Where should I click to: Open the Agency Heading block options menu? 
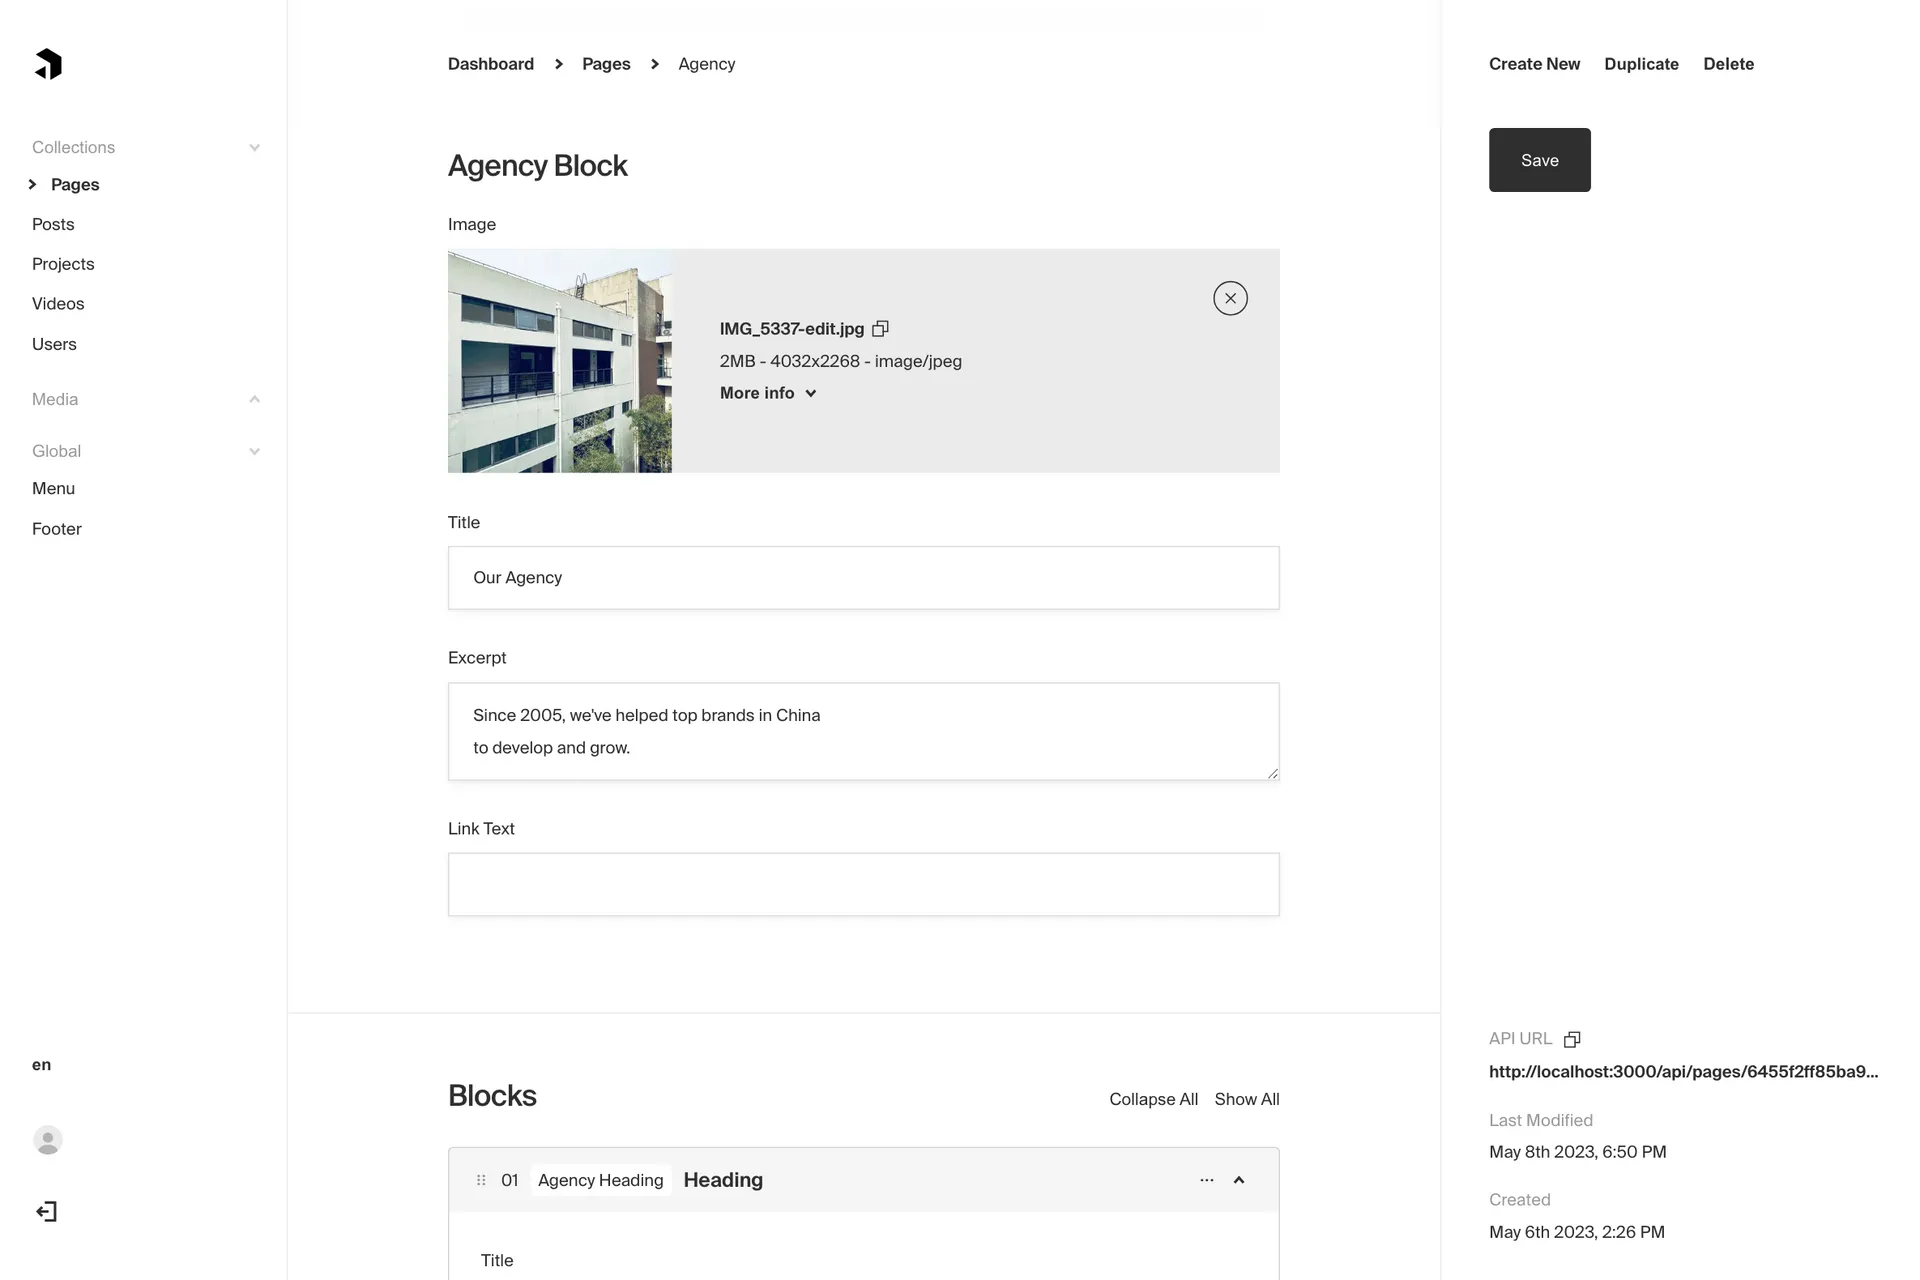[1207, 1180]
